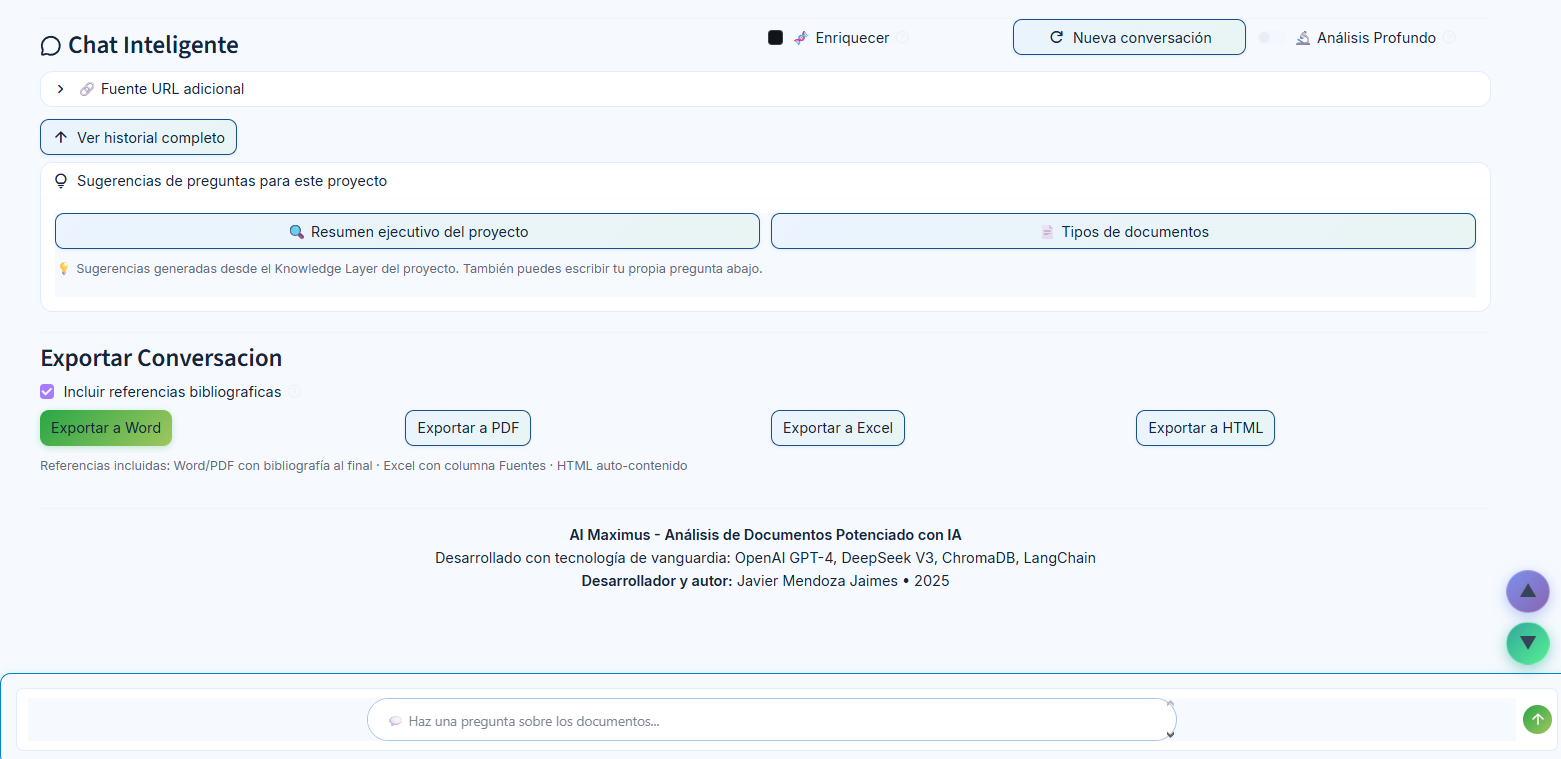1561x759 pixels.
Task: Click Exportar a HTML
Action: tap(1205, 428)
